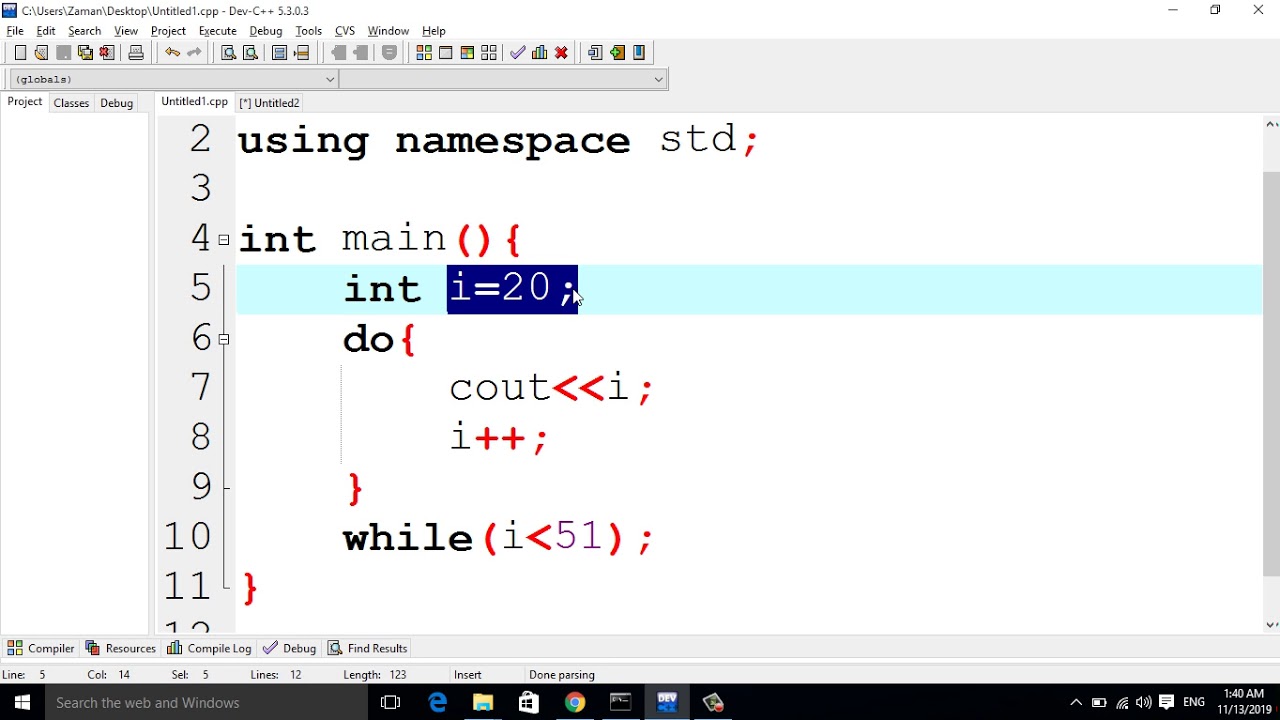Click the indent left toolbar icon
This screenshot has width=1280, height=720.
pyautogui.click(x=339, y=53)
